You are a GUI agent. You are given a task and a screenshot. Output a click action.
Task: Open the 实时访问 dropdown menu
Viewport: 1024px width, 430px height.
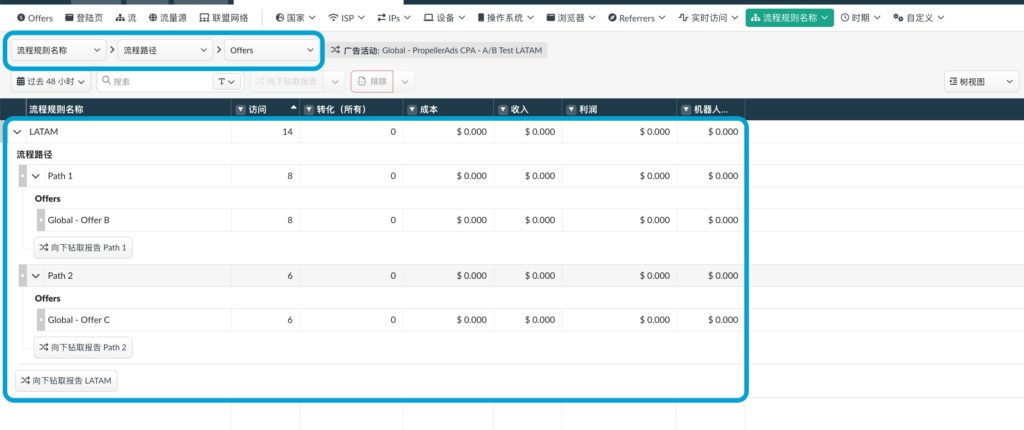(708, 18)
